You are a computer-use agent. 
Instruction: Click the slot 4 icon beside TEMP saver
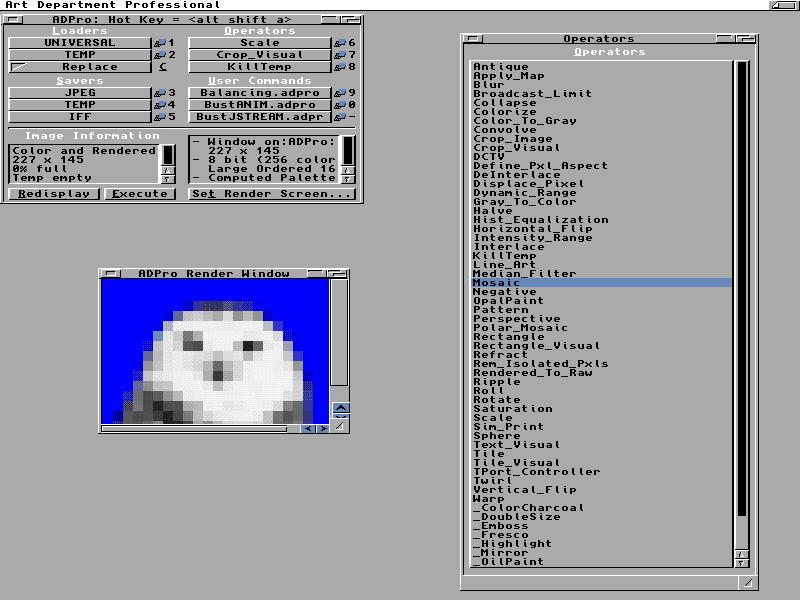[160, 105]
